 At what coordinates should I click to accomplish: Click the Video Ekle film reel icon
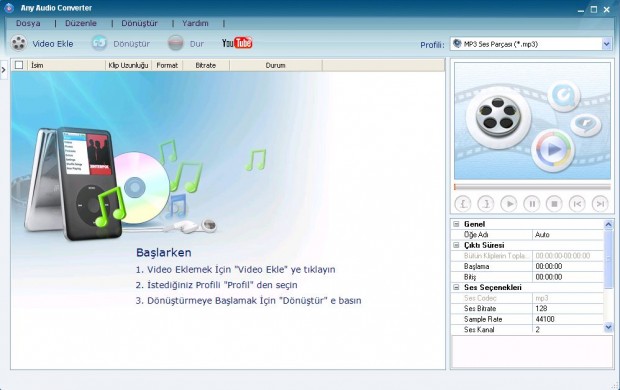coord(19,44)
